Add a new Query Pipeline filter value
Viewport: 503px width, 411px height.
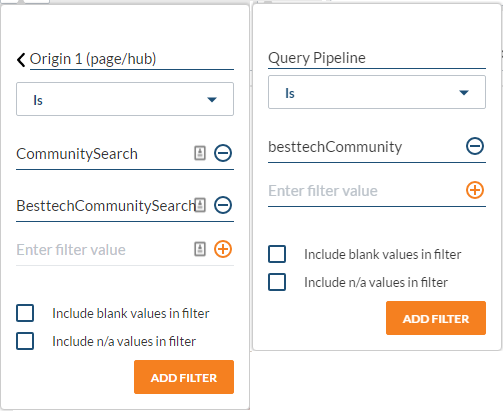(x=475, y=190)
